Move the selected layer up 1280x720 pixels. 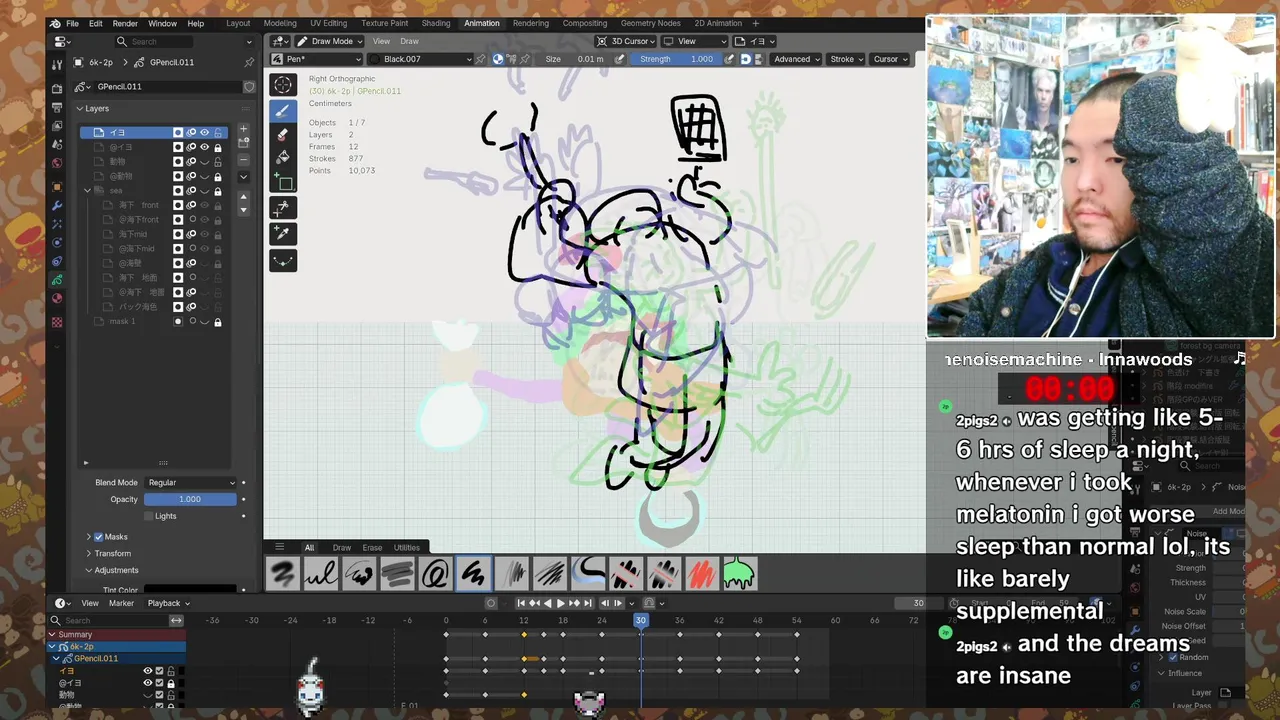243,197
